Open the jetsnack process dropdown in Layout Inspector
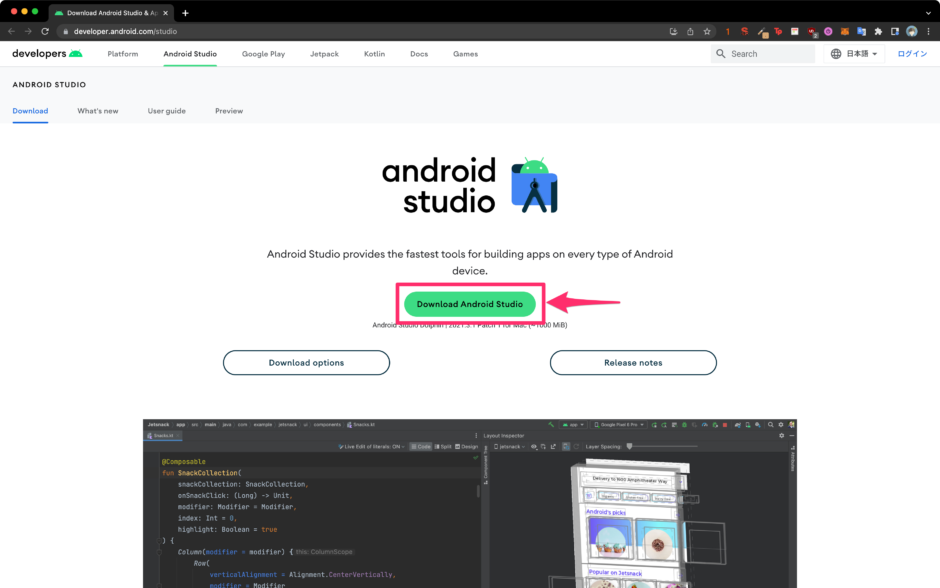The height and width of the screenshot is (588, 940). pos(509,448)
